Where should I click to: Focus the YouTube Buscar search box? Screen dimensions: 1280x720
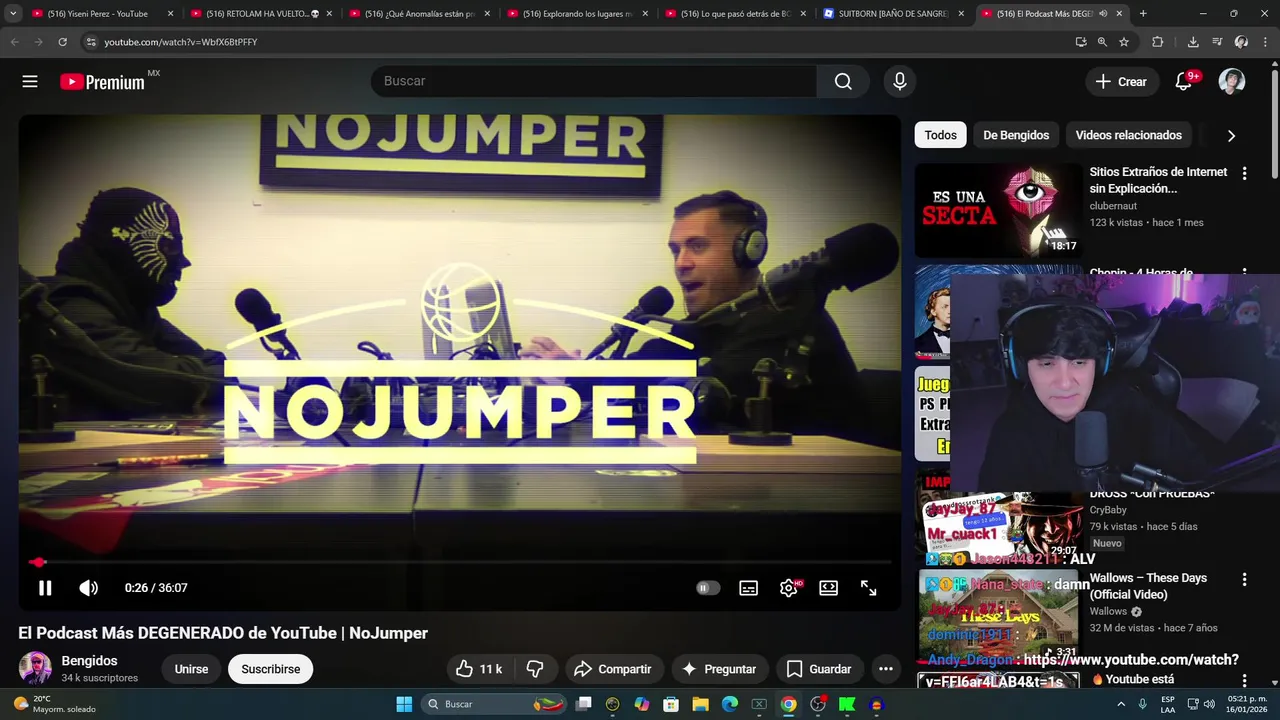594,81
